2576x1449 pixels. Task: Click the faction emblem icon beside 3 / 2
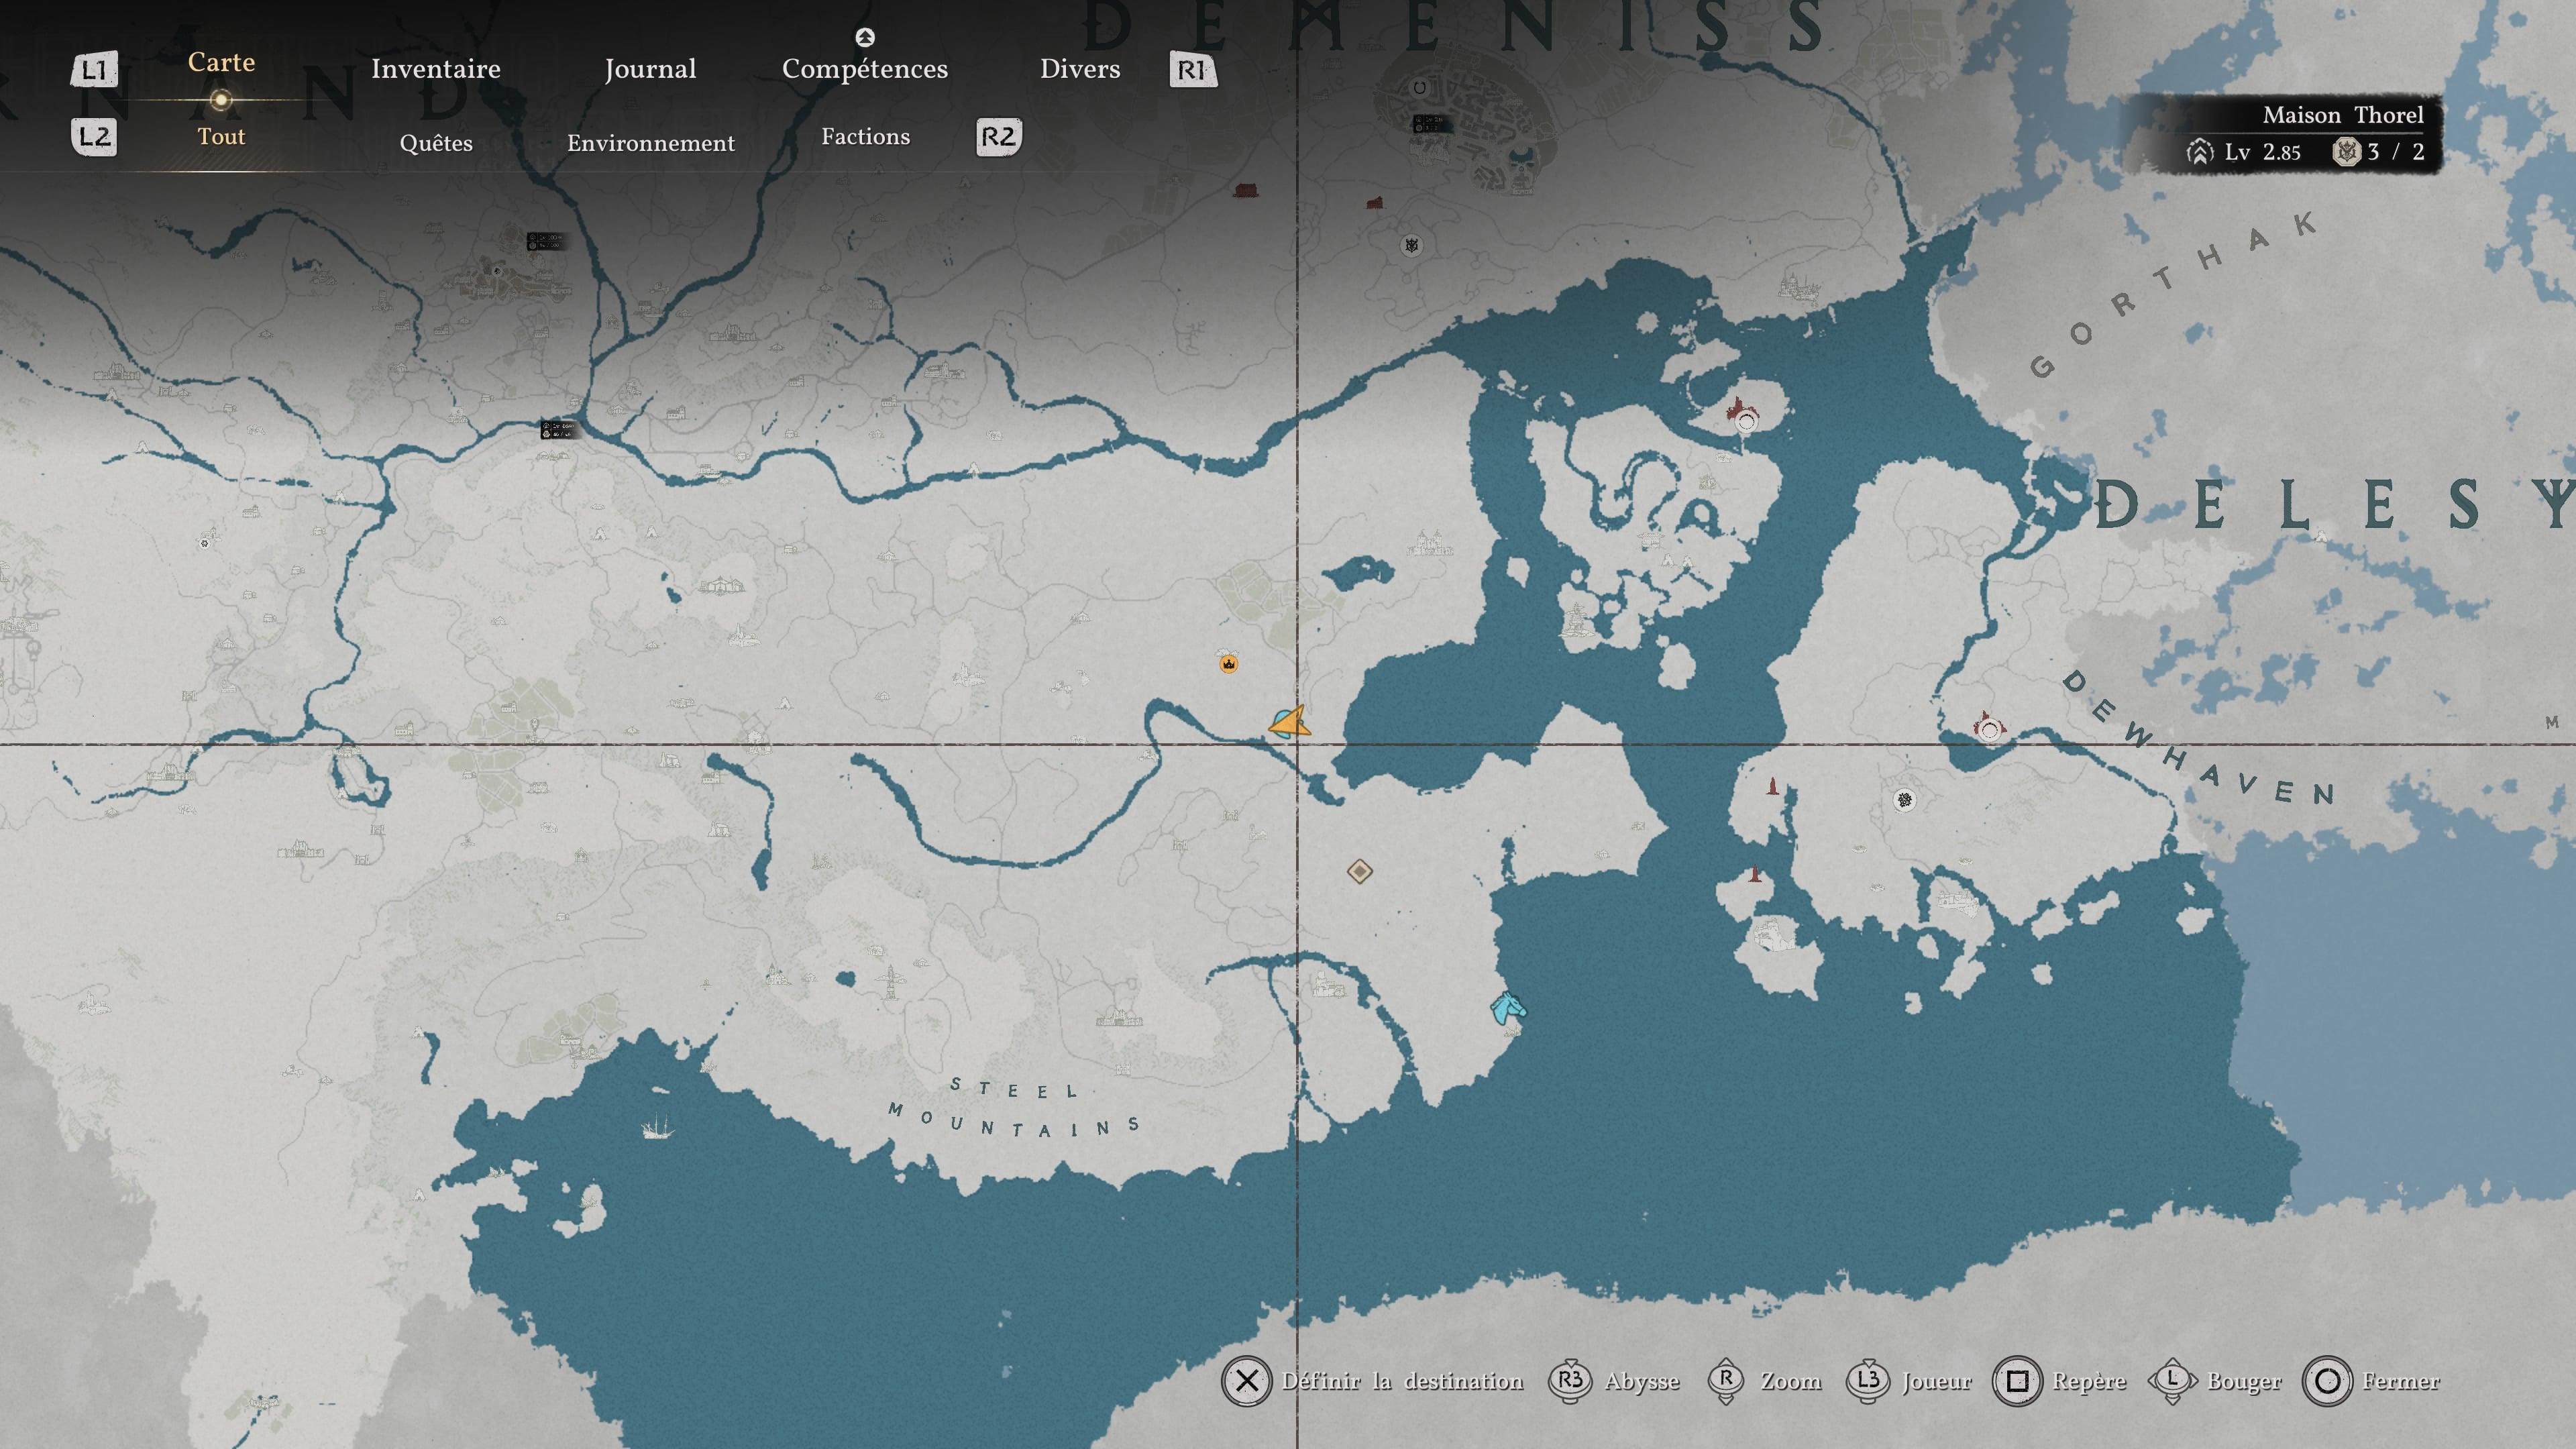pos(2347,152)
